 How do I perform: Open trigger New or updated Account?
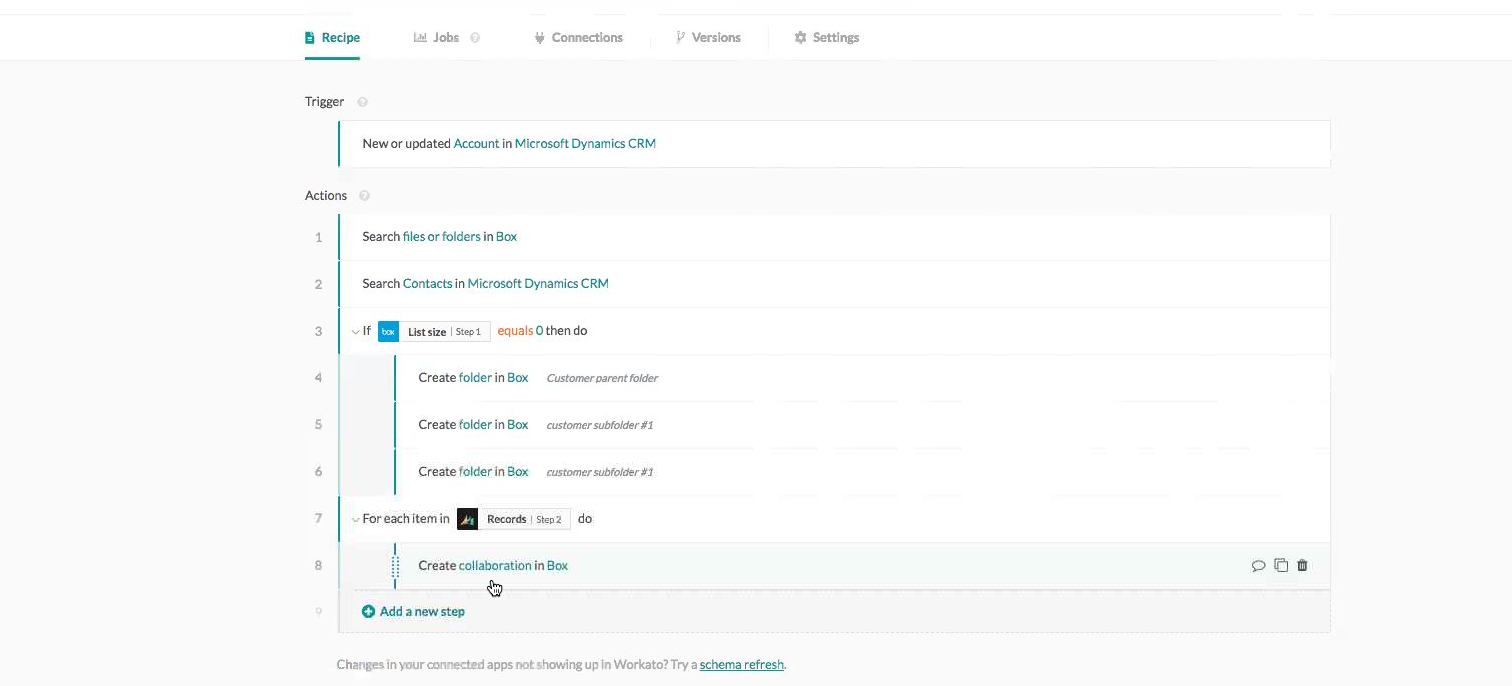[x=834, y=144]
